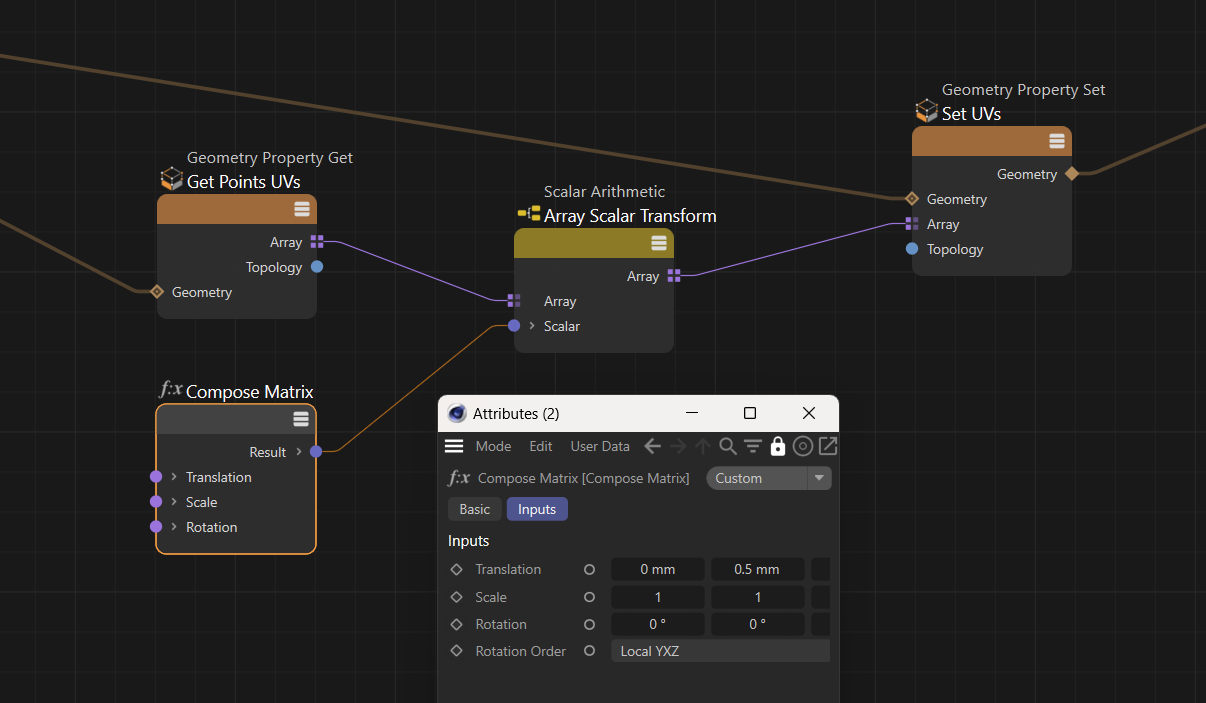This screenshot has width=1206, height=703.
Task: Toggle the Translation keyframe diamond
Action: (457, 569)
